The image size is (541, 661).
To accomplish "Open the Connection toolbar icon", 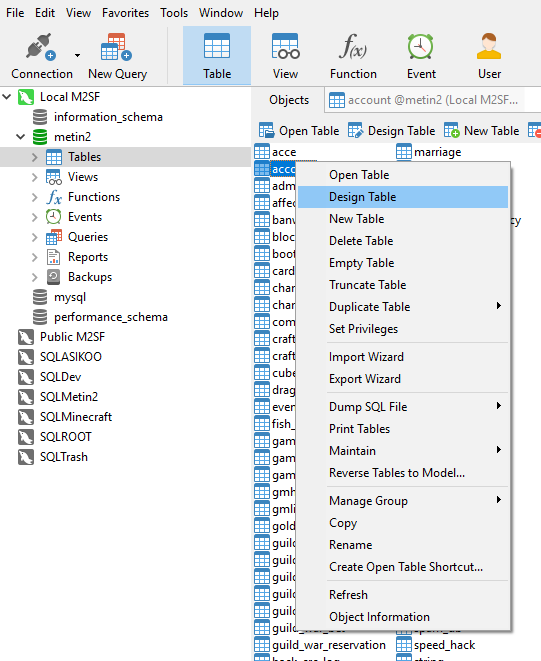I will pos(40,47).
